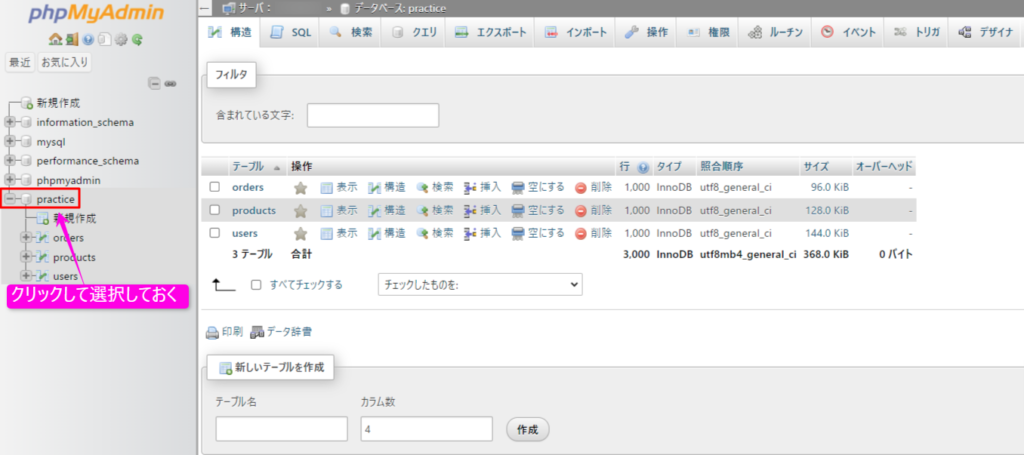The image size is (1024, 455).
Task: Click the link icon in navigation panel
Action: [x=170, y=83]
